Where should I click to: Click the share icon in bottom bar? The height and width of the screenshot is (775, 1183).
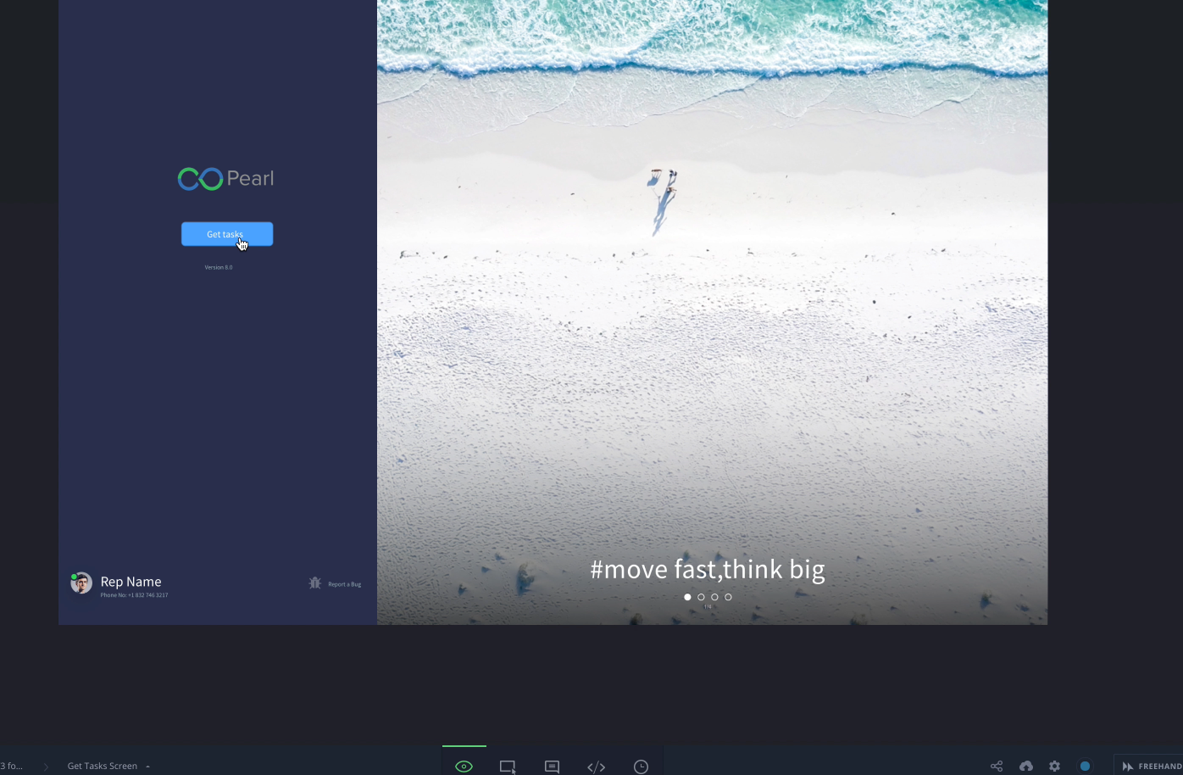996,766
